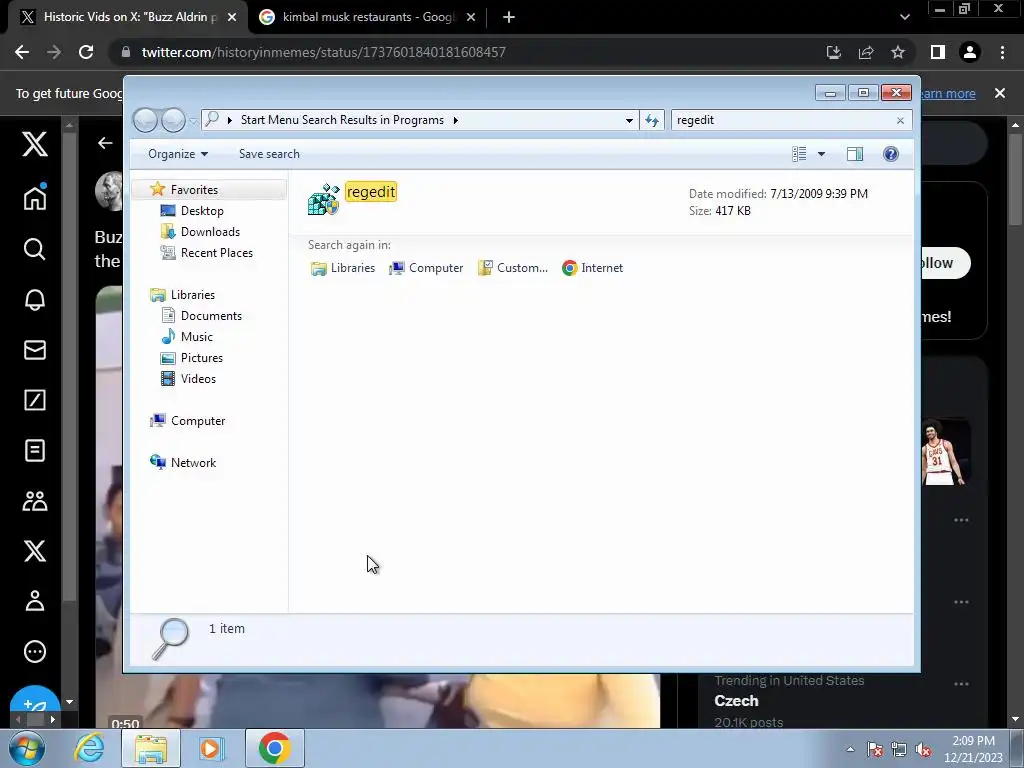
Task: Search again in Custom location
Action: (513, 268)
